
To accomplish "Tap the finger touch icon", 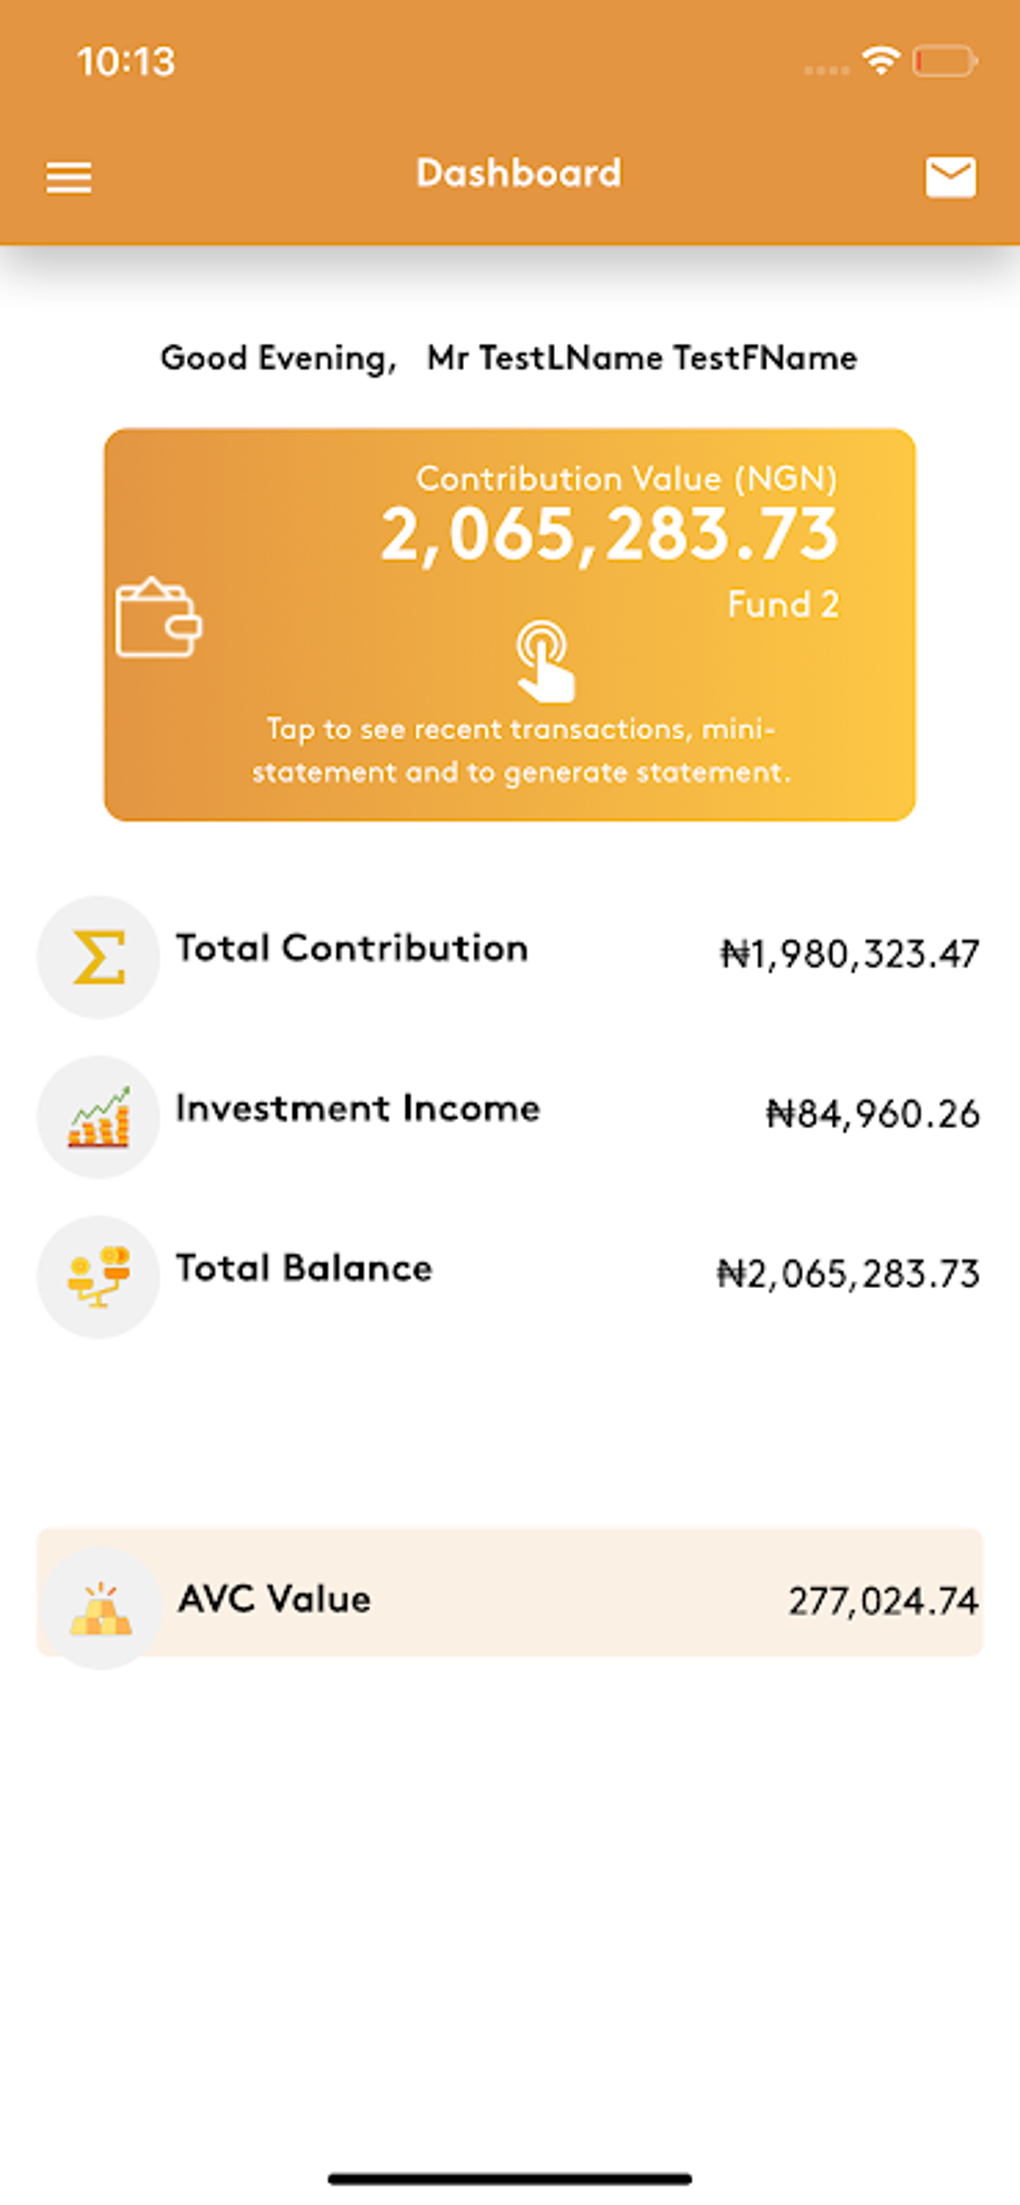I will [x=544, y=660].
